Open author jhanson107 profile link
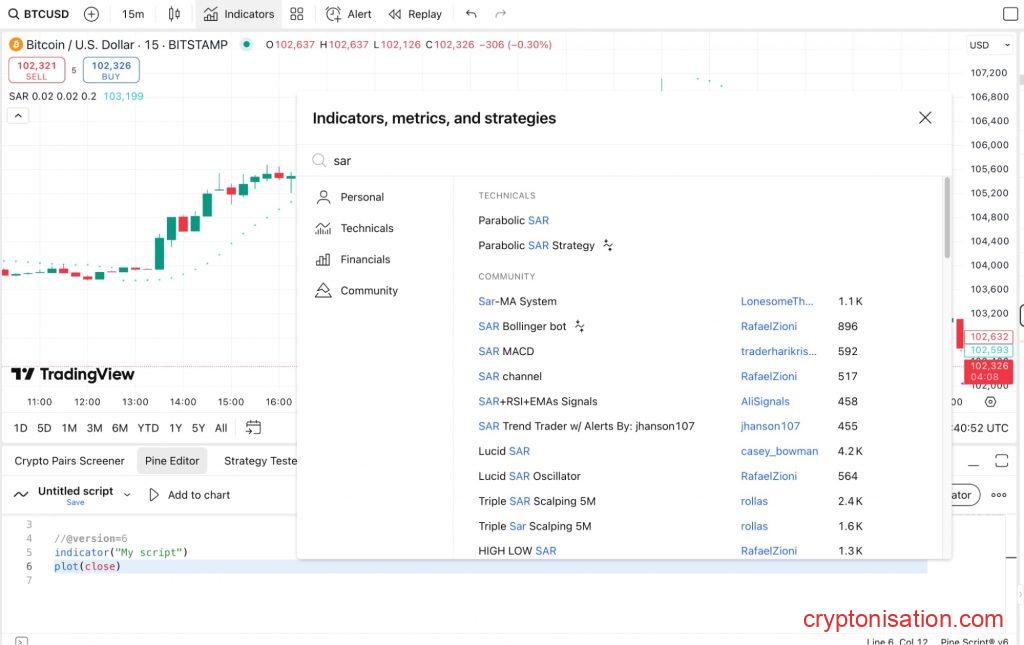The image size is (1024, 645). 770,426
